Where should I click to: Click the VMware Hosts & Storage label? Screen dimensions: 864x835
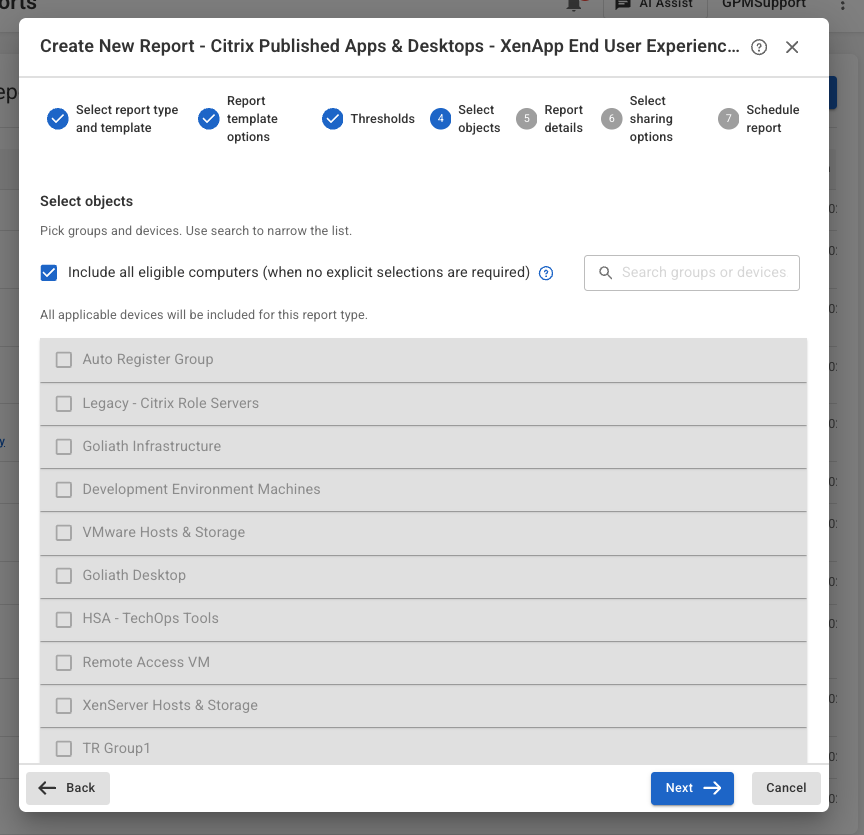pyautogui.click(x=164, y=532)
